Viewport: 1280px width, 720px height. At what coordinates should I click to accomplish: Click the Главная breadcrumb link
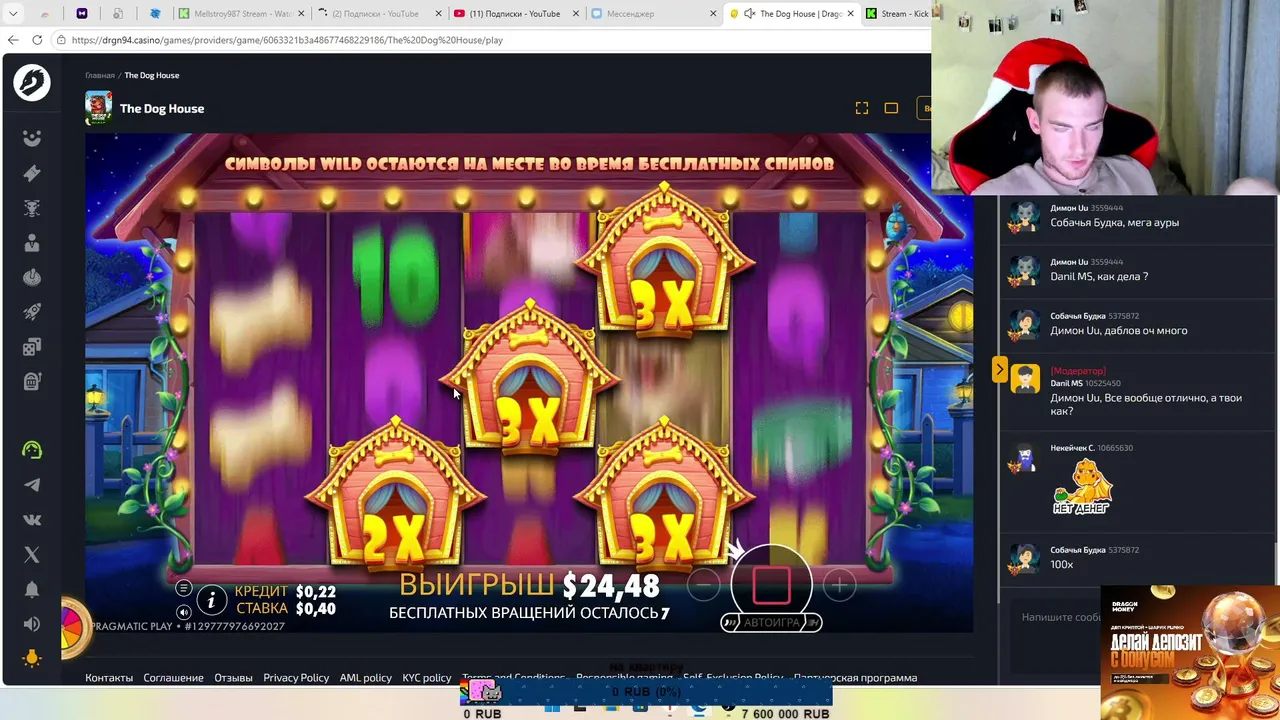point(100,76)
